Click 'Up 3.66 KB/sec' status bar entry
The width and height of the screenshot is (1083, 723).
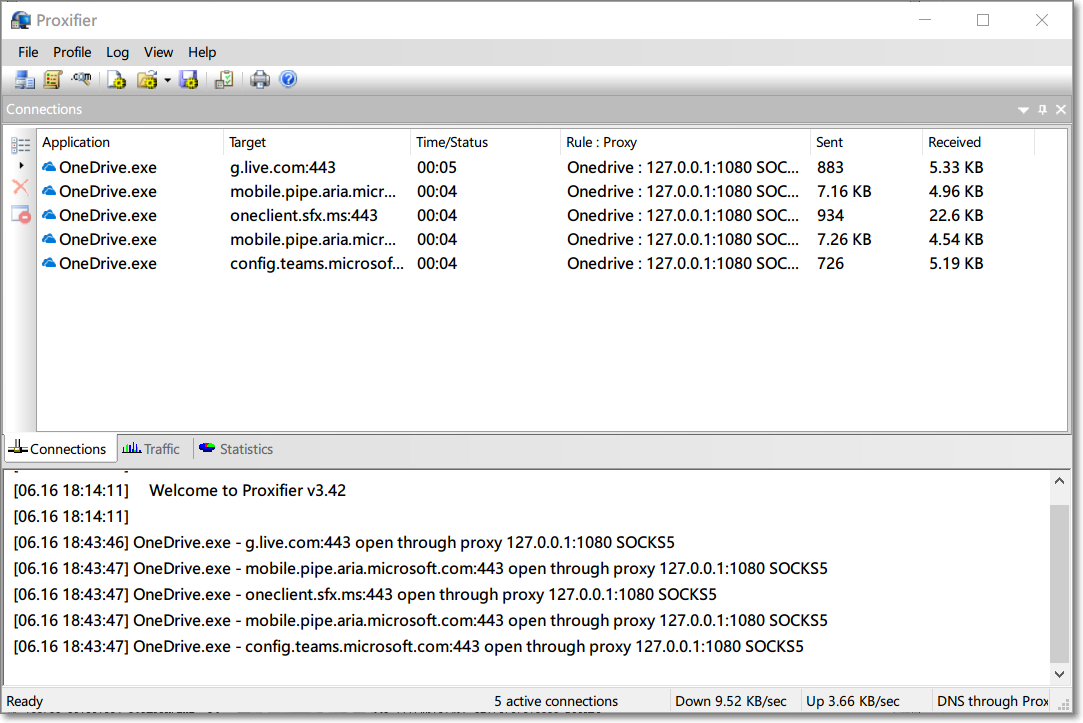(x=852, y=701)
